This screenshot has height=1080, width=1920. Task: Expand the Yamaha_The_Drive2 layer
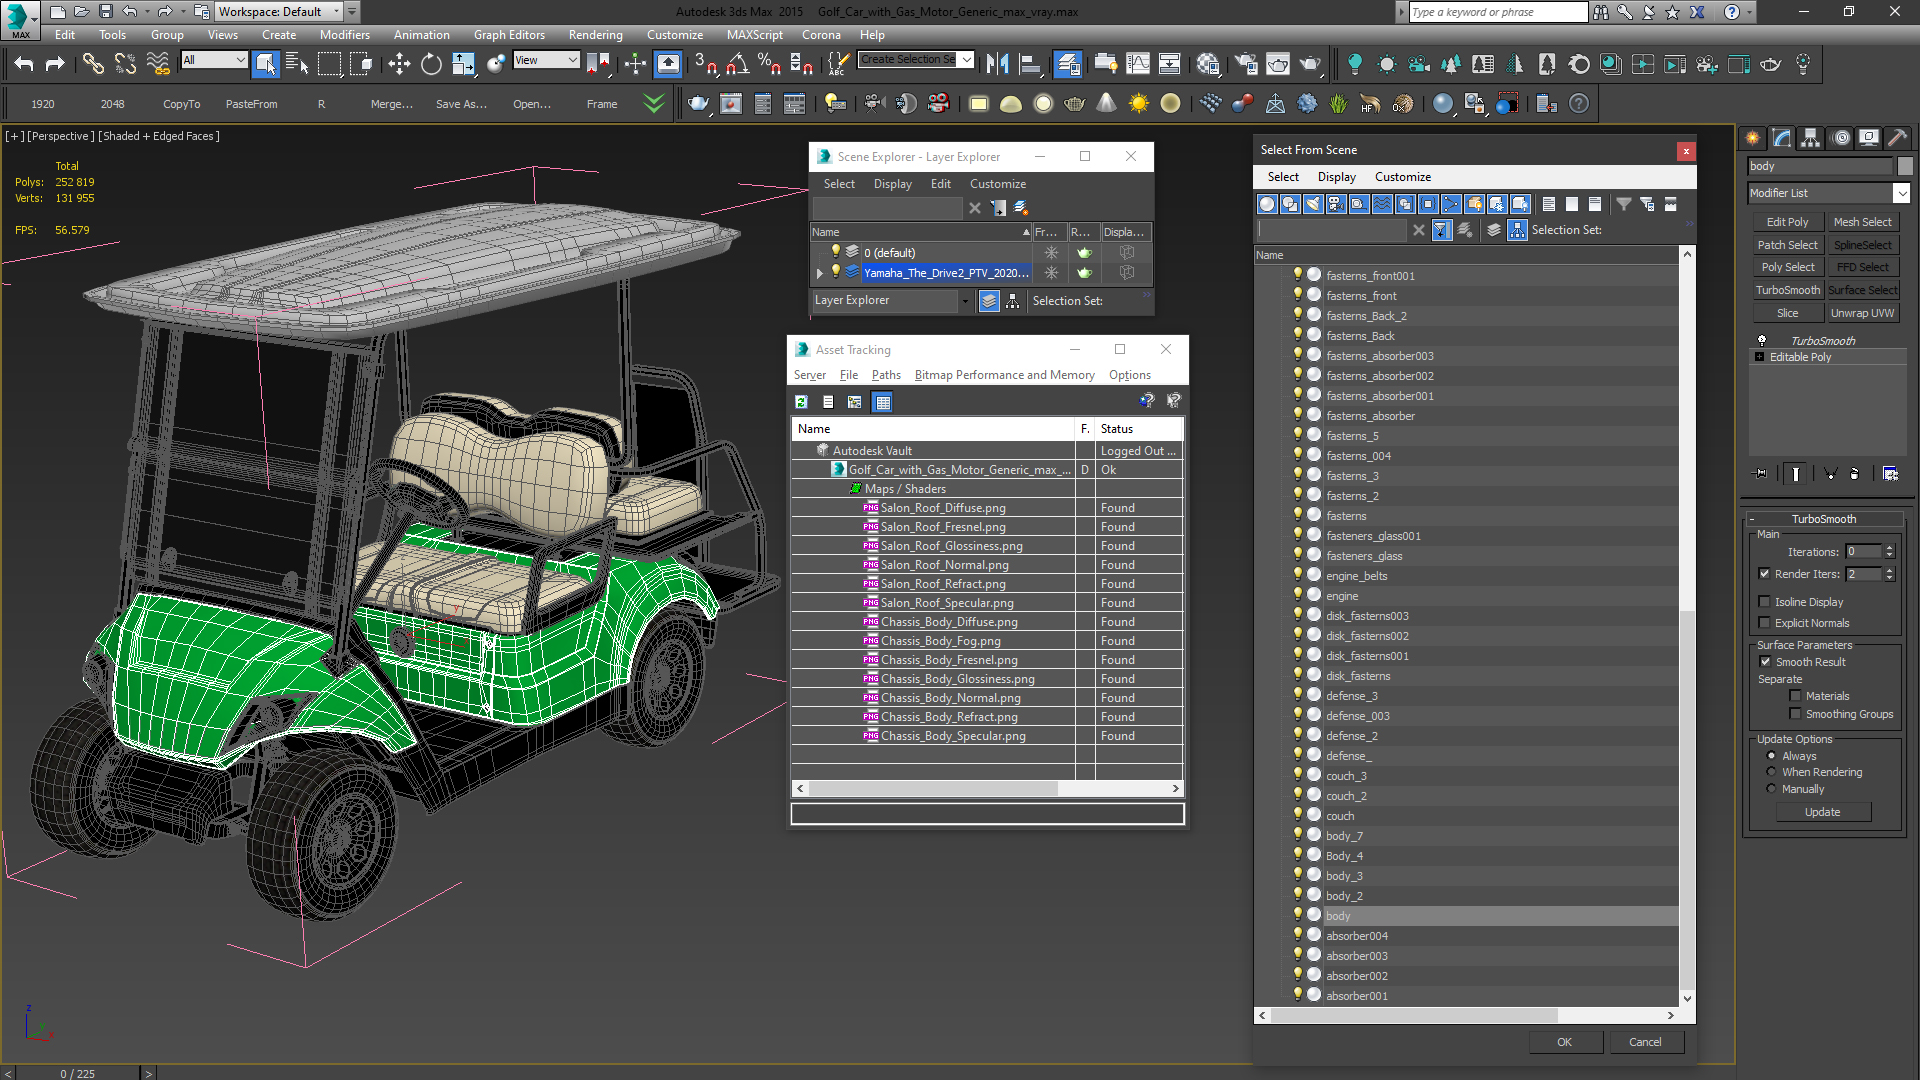(820, 273)
